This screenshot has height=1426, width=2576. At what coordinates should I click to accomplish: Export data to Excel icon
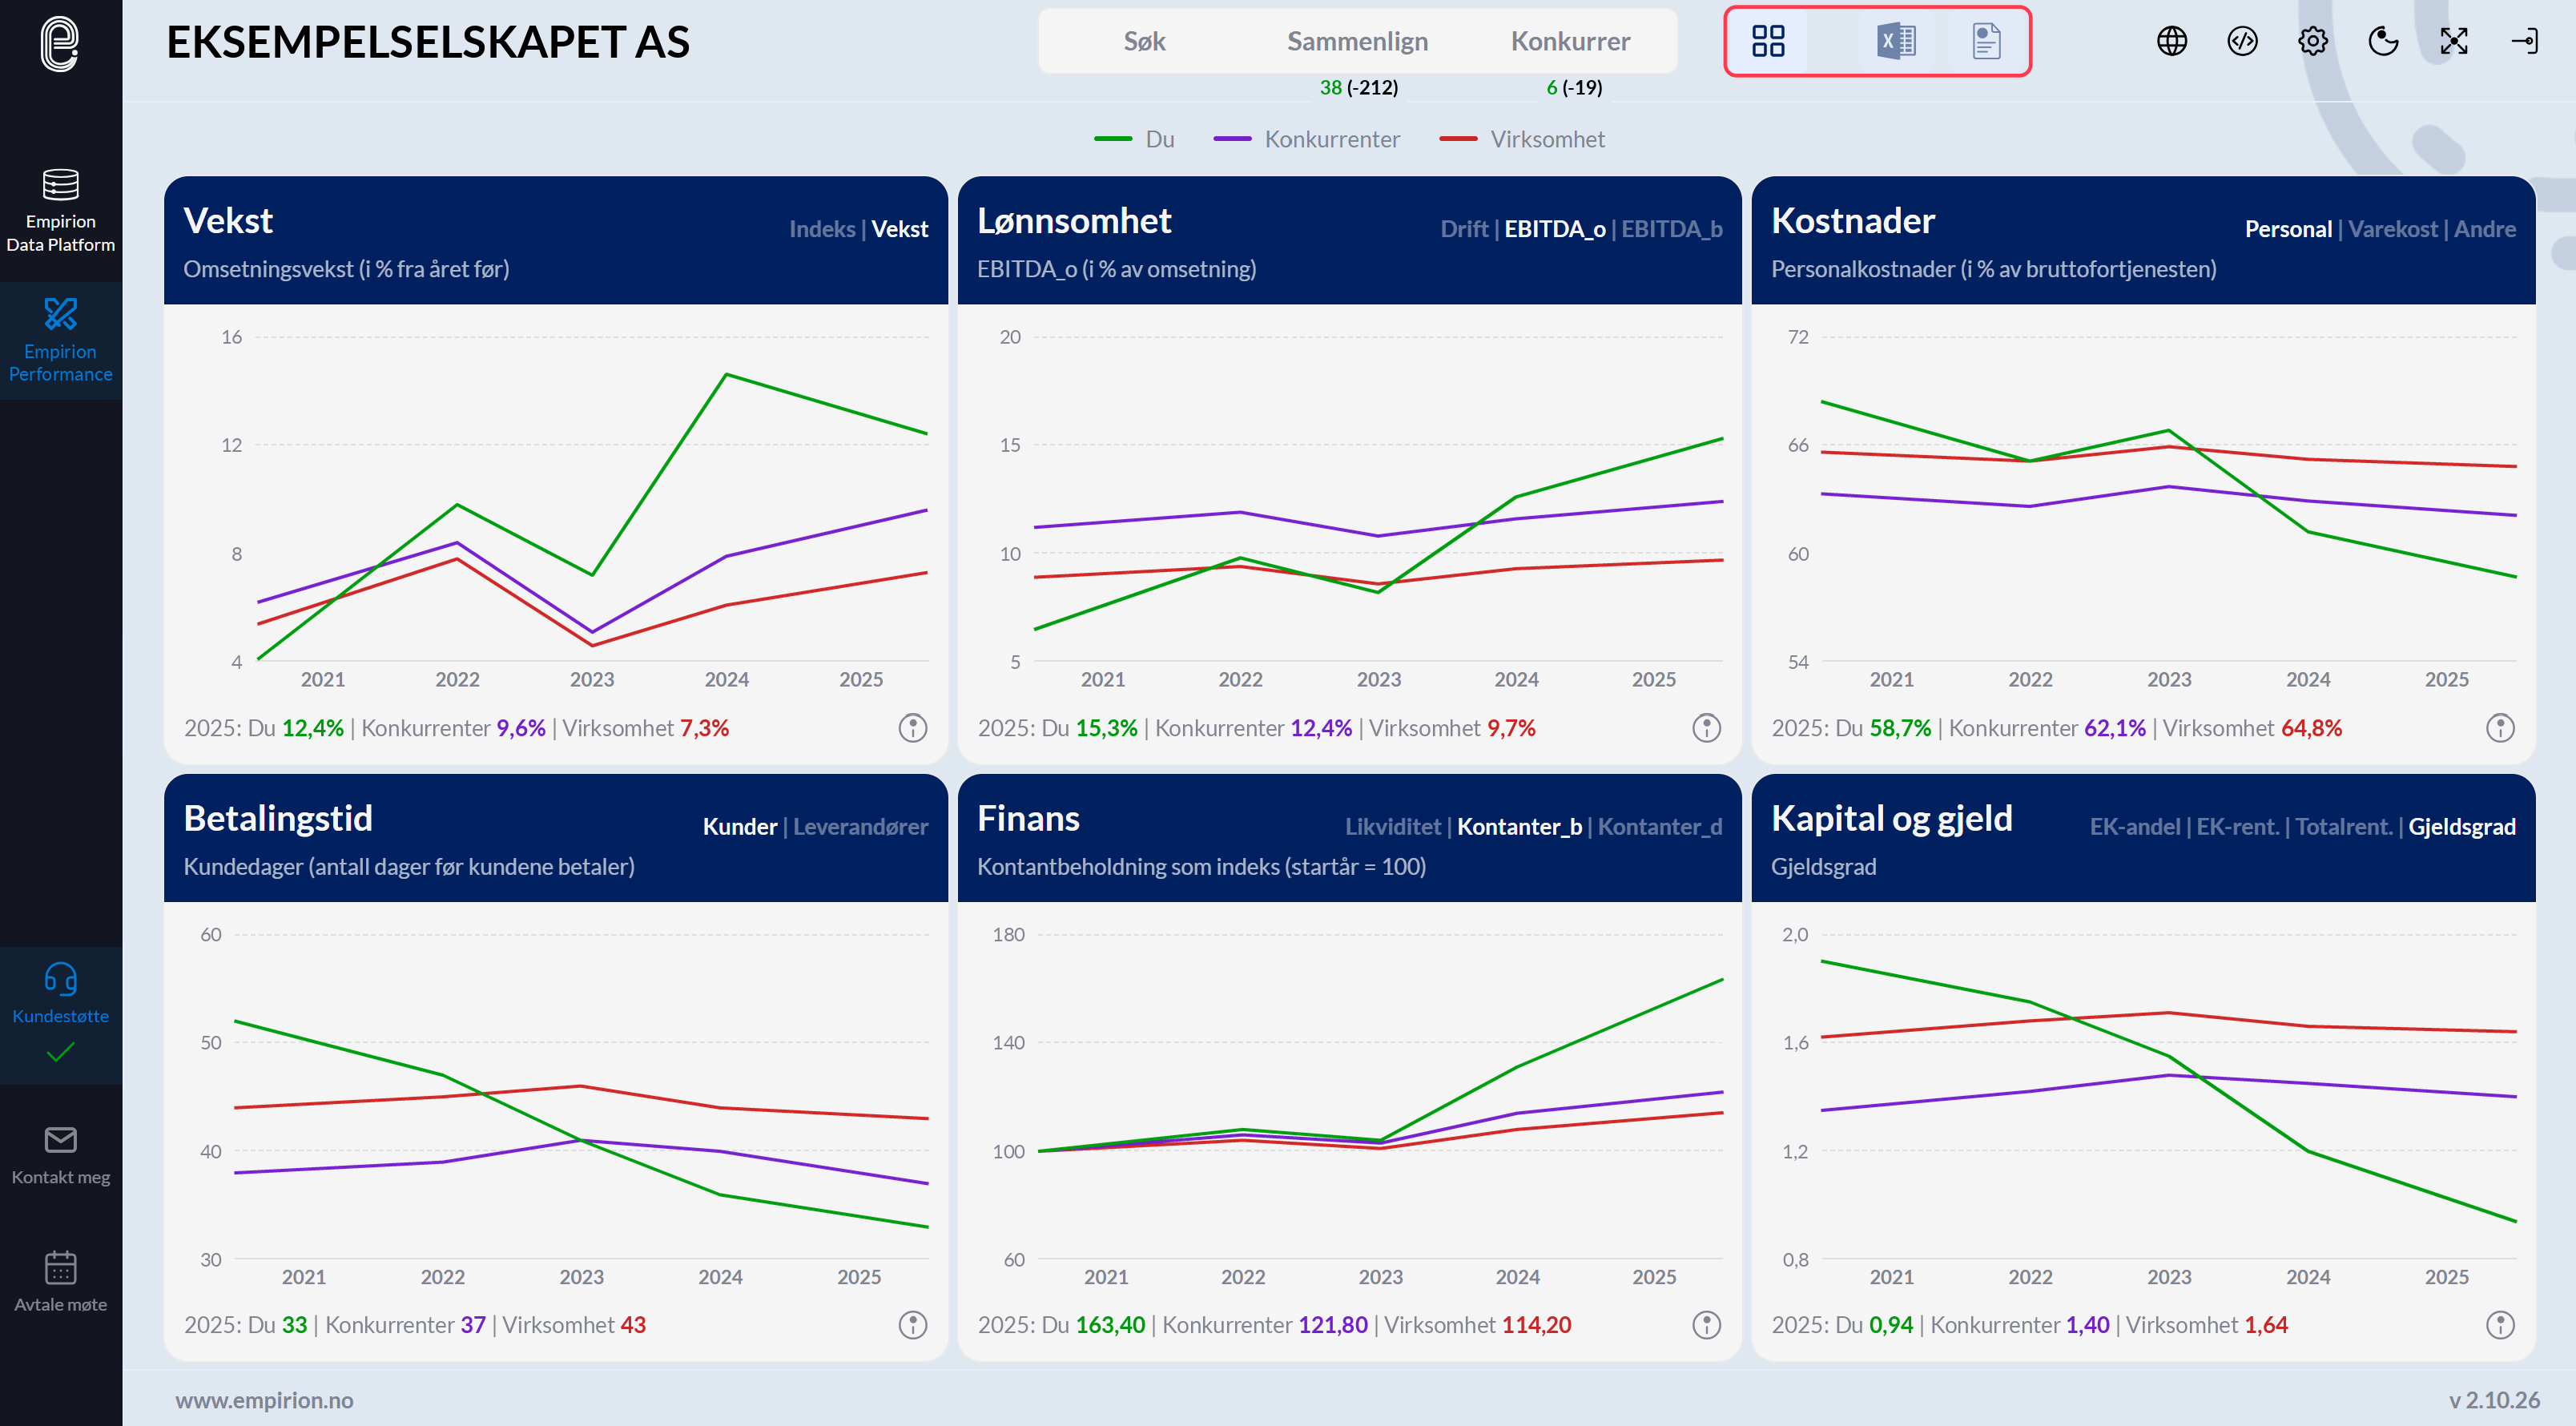1896,41
